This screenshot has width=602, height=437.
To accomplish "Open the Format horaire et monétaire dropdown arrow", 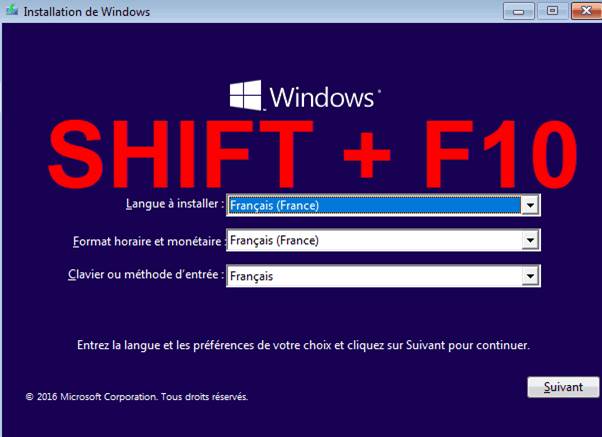I will [531, 240].
